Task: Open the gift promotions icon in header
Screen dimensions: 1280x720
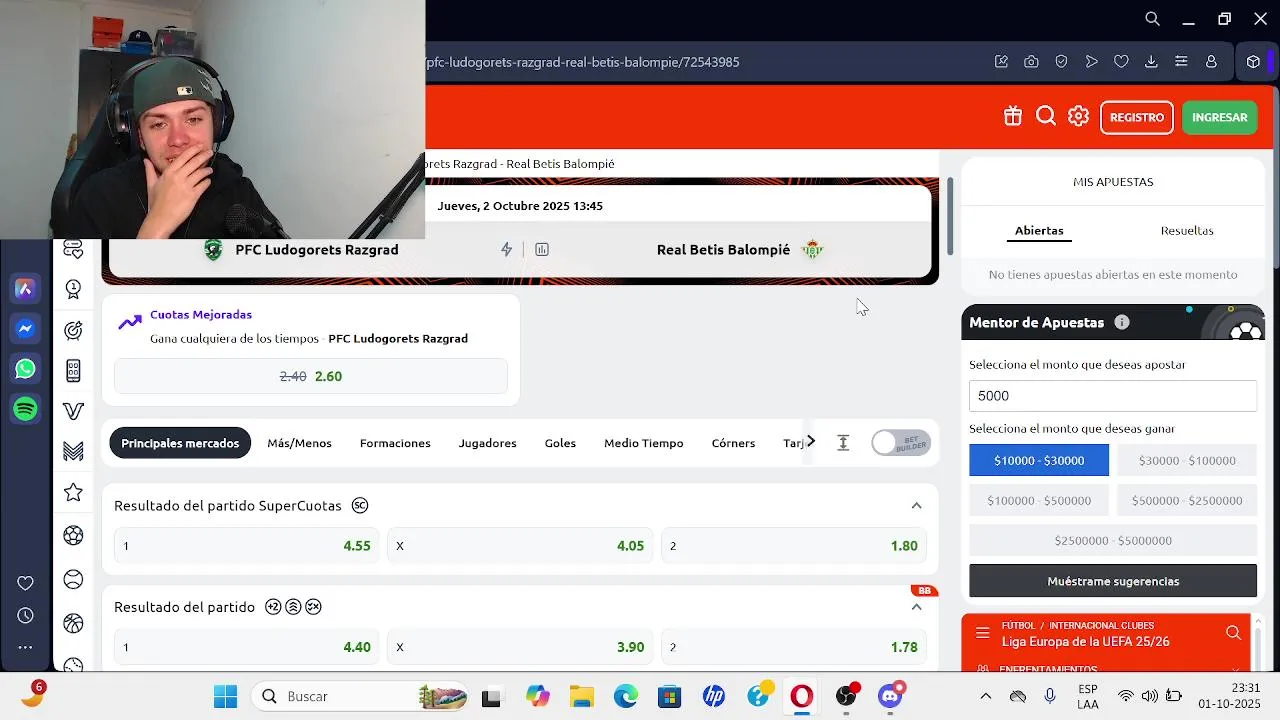Action: pyautogui.click(x=1013, y=117)
